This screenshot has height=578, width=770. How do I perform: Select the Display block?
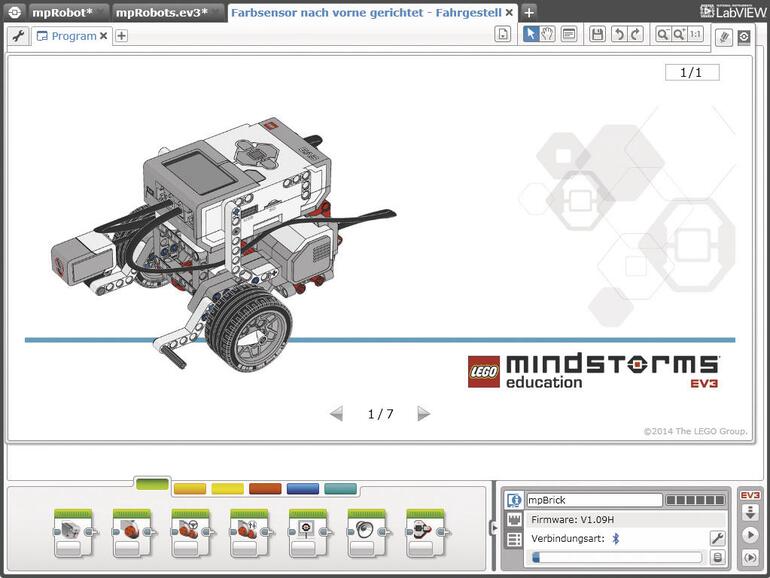(x=308, y=532)
